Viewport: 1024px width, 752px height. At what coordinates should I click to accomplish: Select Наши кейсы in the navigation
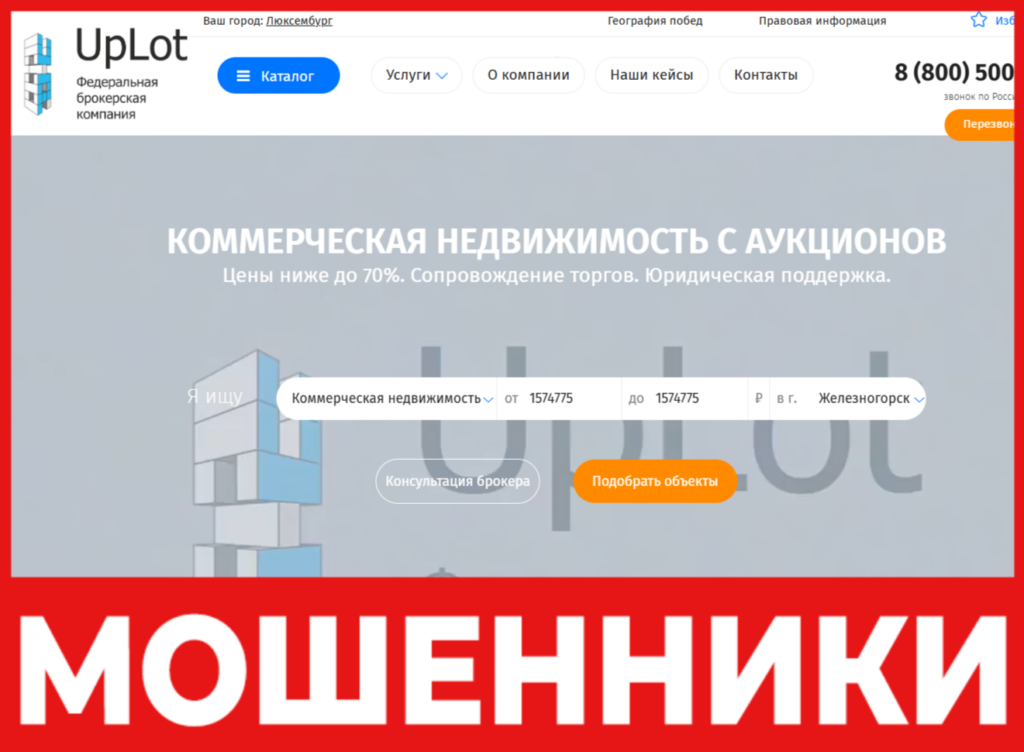click(x=651, y=74)
